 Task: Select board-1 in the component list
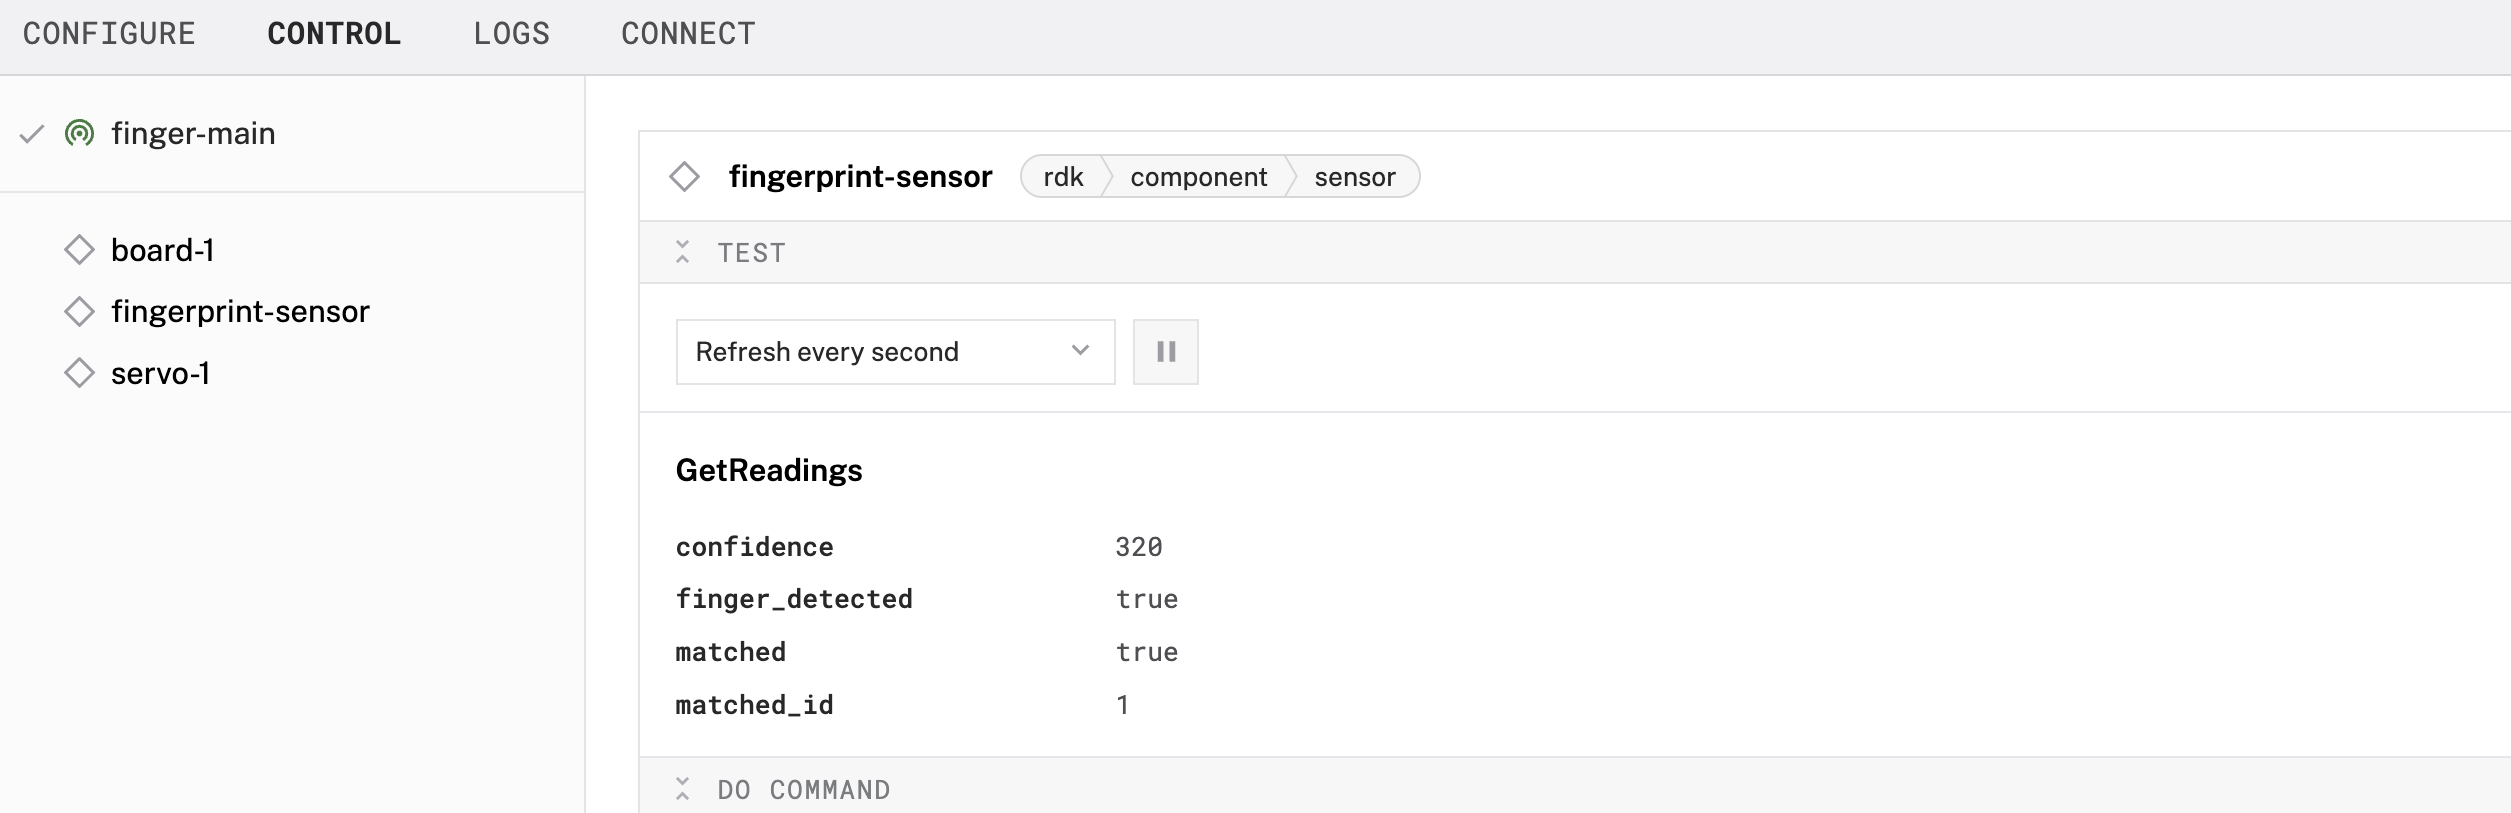(163, 250)
